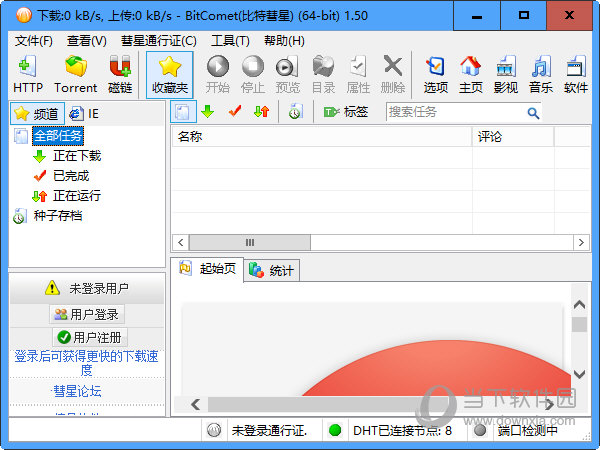Screen dimensions: 600x450
Task: Open the 工具(T) menu
Action: 230,41
